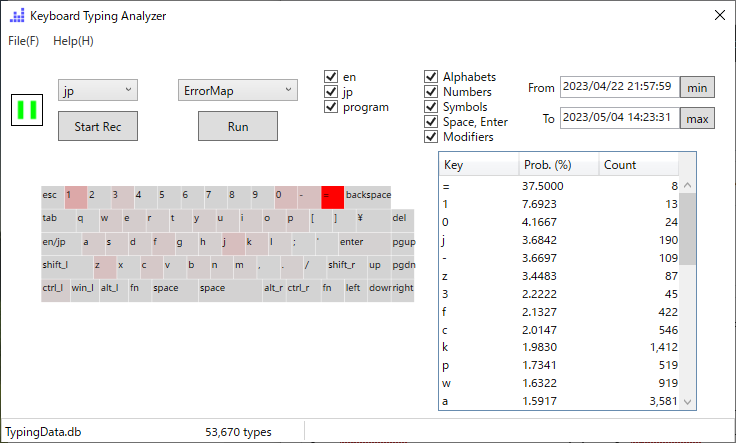Open the jp layout dropdown
Viewport: 736px width, 443px height.
[98, 90]
